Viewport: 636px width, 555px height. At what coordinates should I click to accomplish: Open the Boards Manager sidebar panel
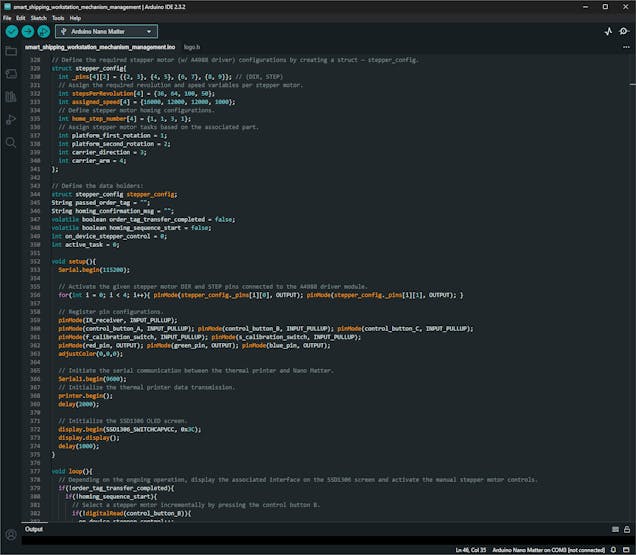tap(11, 74)
